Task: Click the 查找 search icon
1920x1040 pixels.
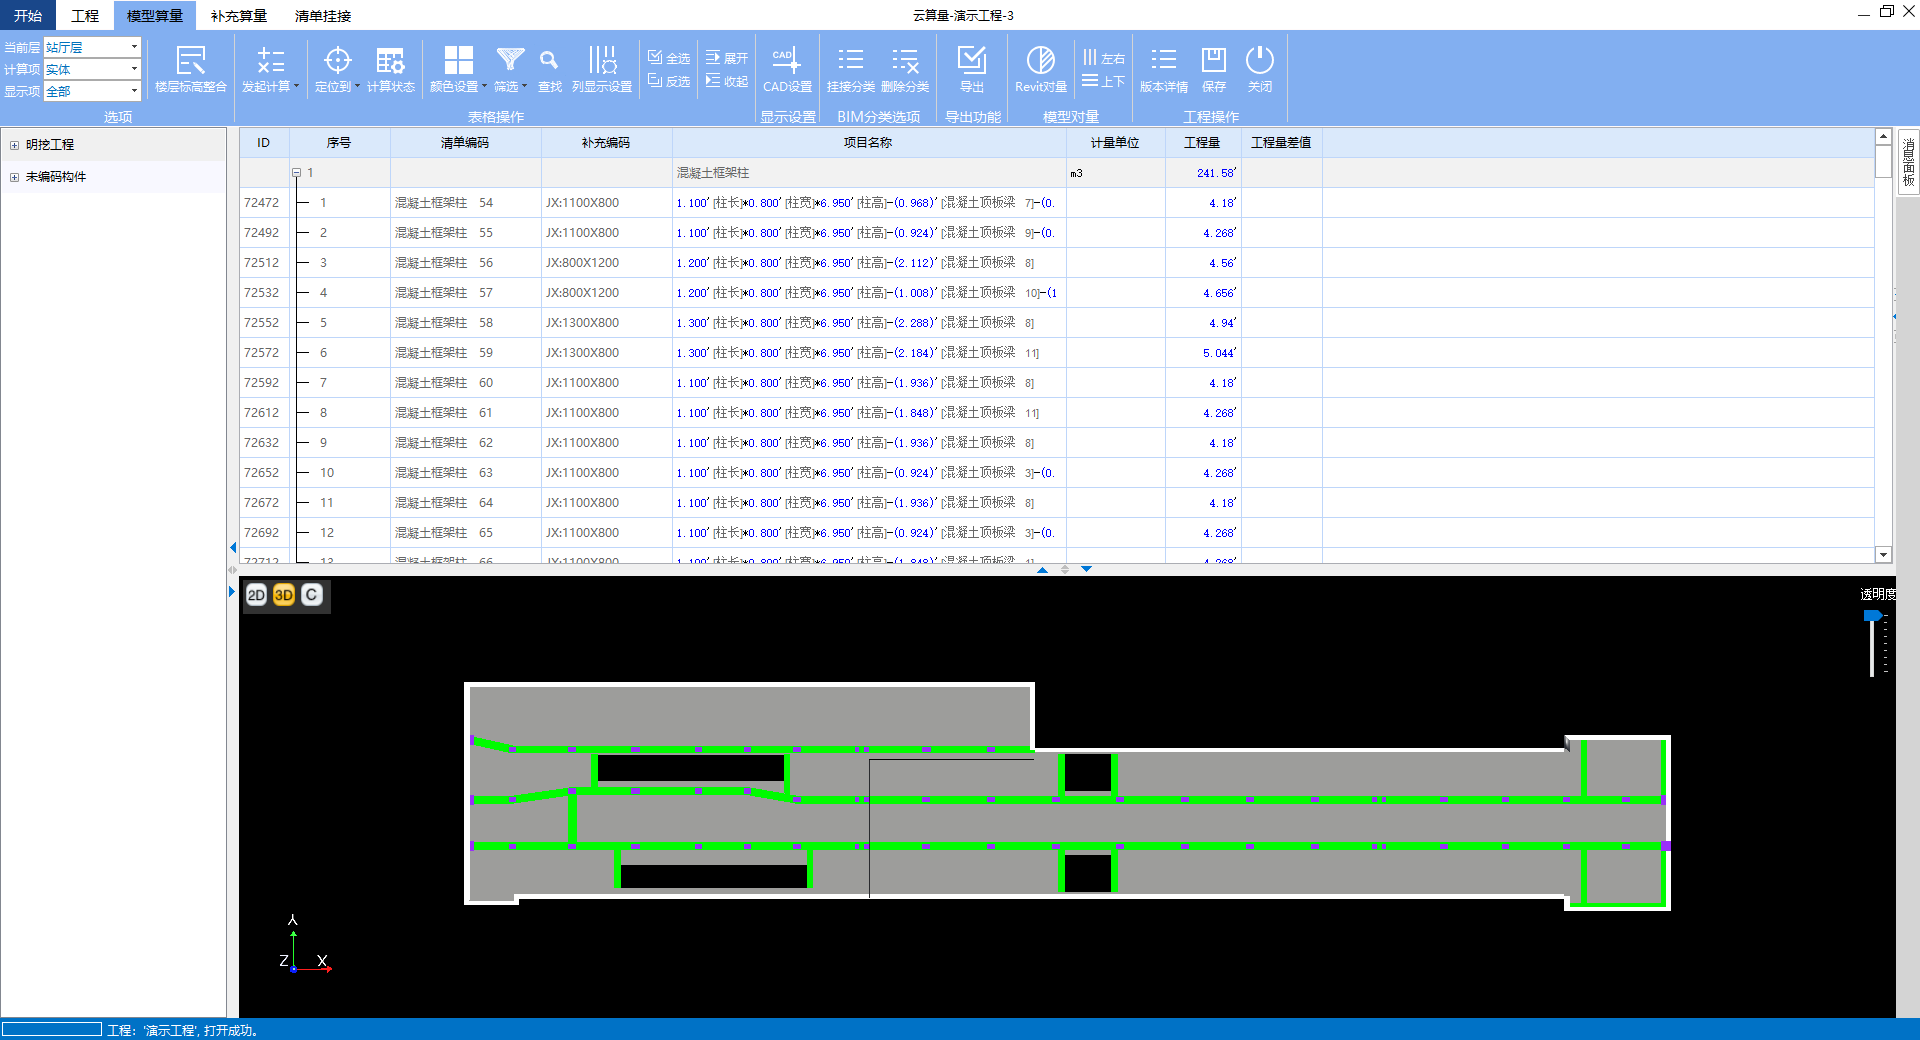Action: pos(549,68)
